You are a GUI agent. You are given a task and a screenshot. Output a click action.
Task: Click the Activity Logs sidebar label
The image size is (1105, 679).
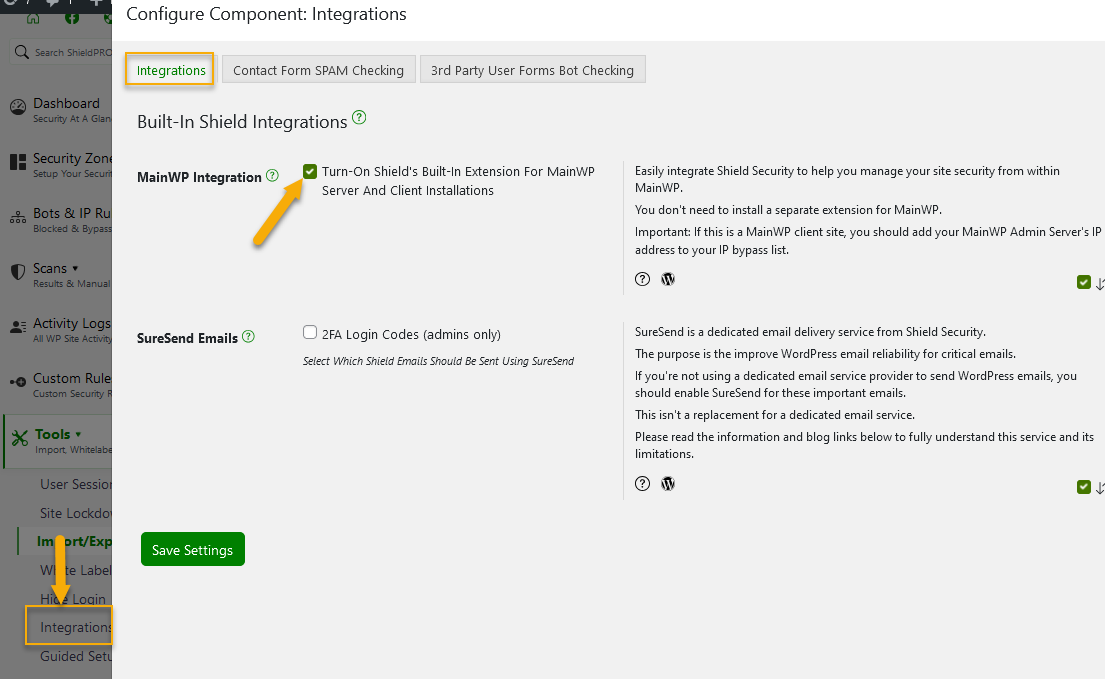click(x=72, y=323)
